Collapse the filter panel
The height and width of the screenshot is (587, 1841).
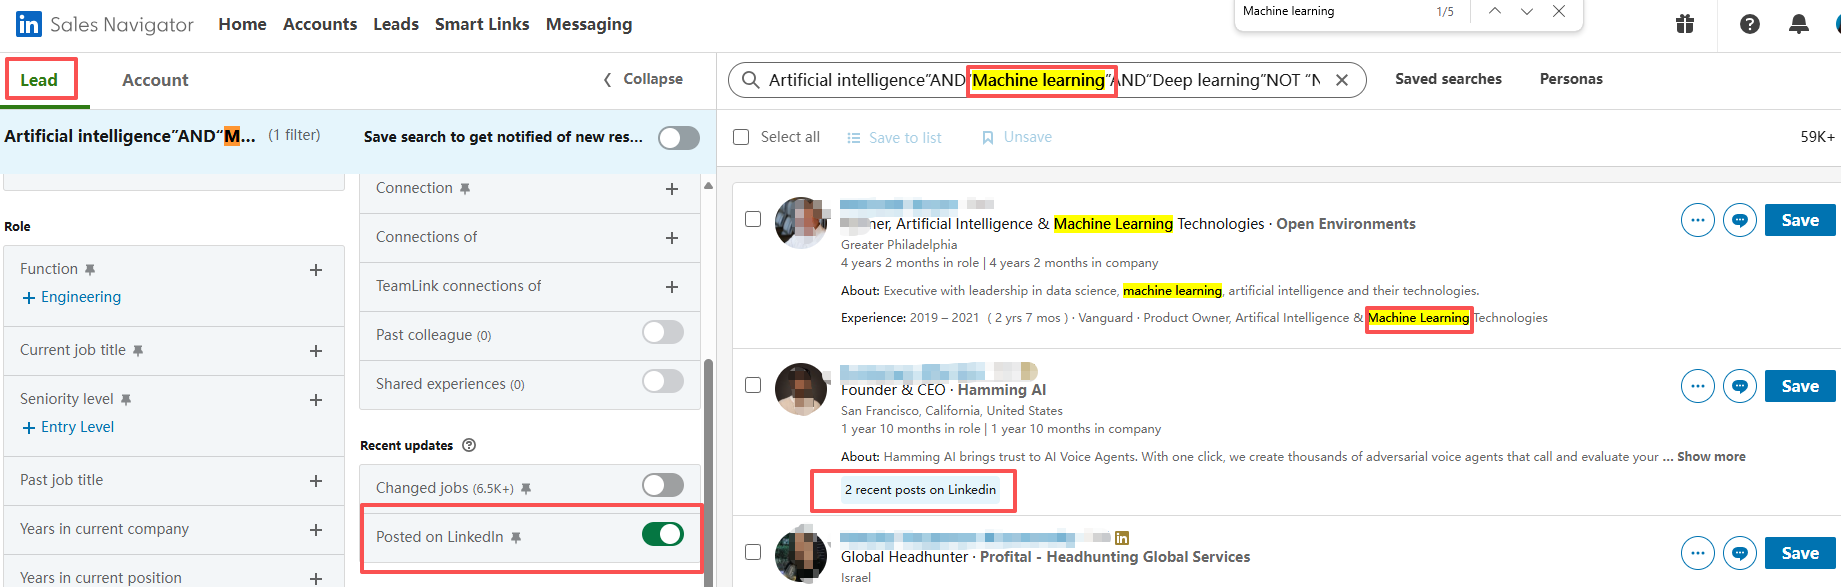[643, 79]
